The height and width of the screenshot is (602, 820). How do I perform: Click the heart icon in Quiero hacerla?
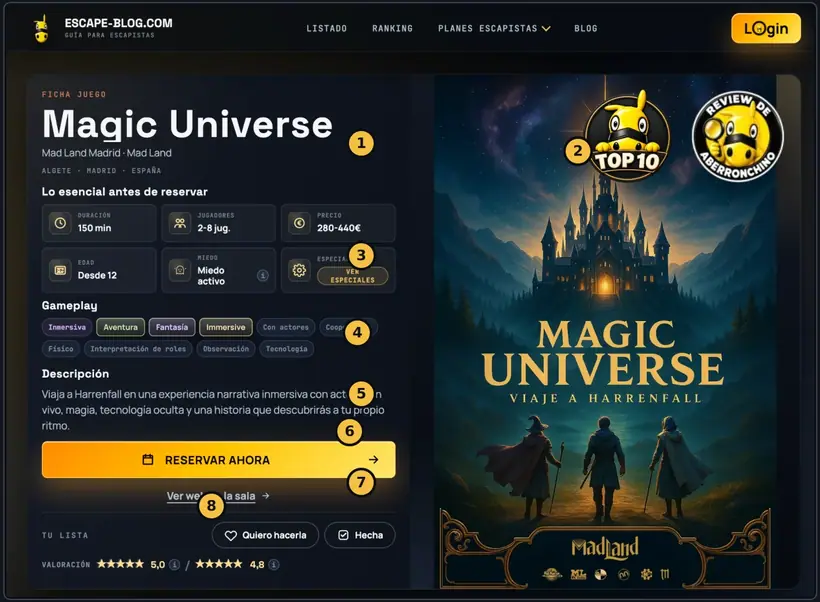pyautogui.click(x=231, y=536)
